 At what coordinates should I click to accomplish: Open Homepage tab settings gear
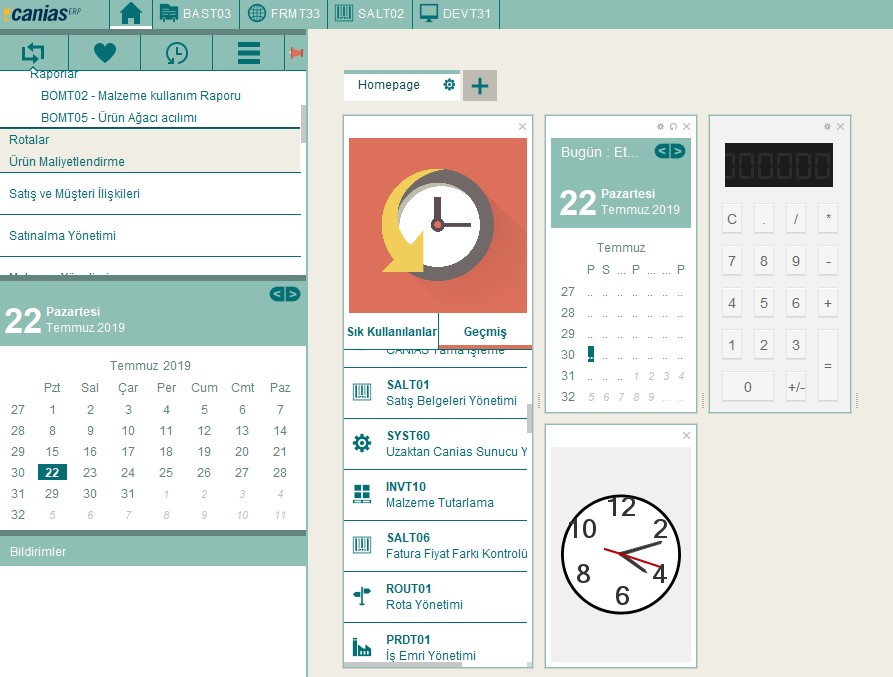tap(449, 85)
